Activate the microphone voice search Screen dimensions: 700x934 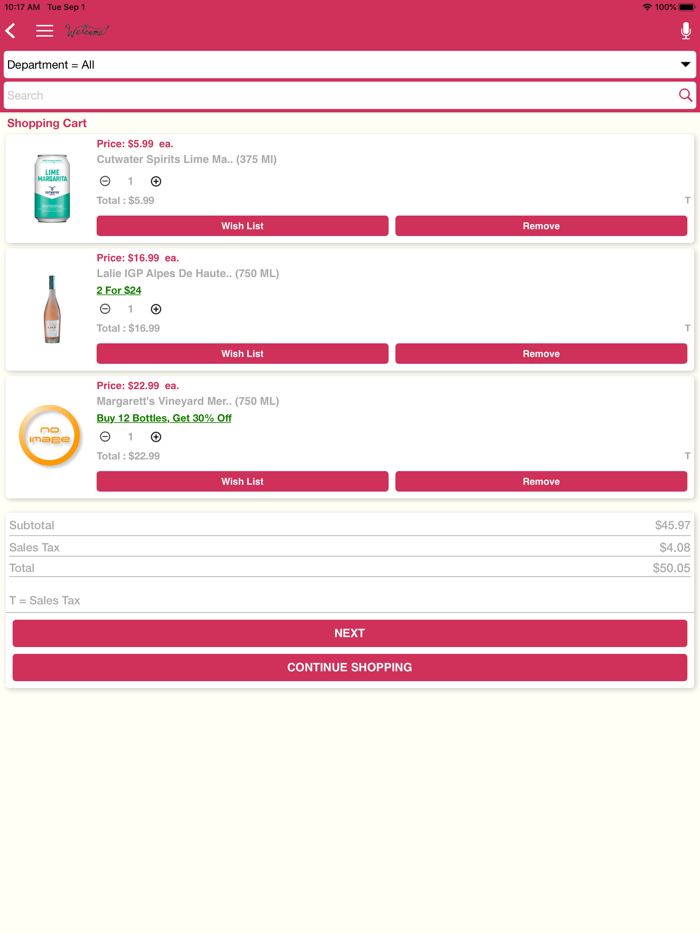pos(685,31)
